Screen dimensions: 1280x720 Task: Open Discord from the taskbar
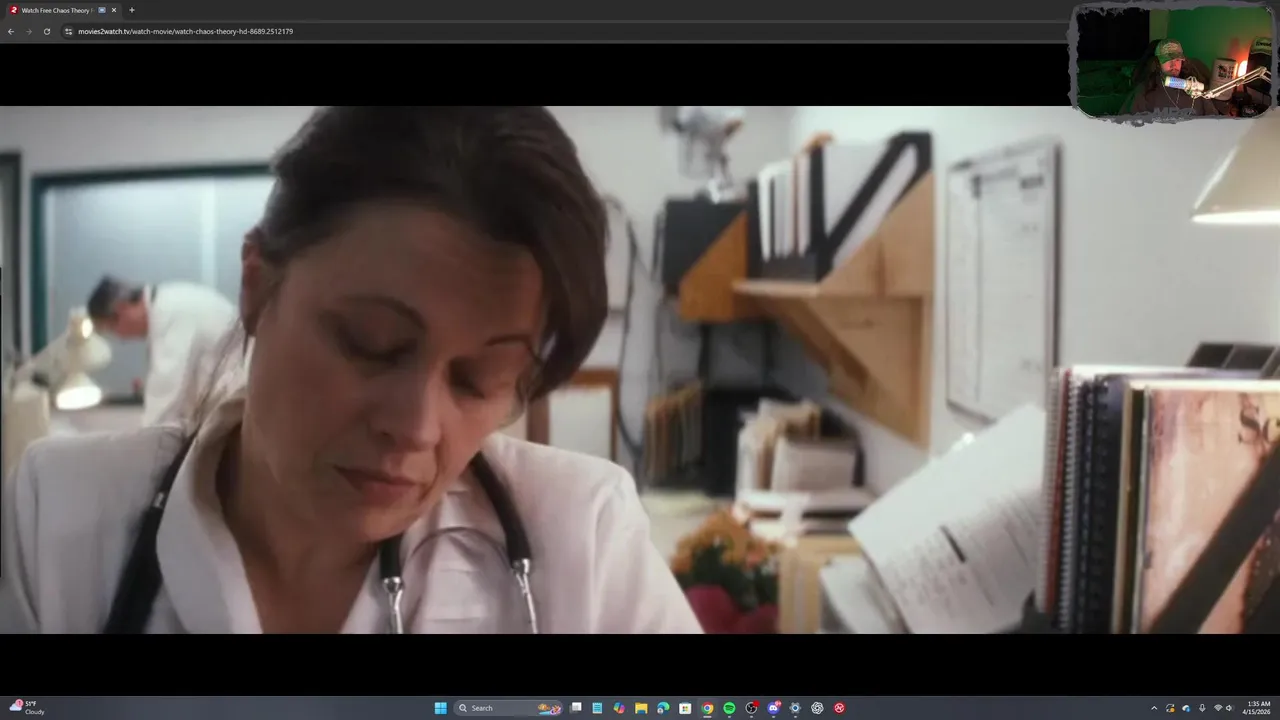(773, 708)
